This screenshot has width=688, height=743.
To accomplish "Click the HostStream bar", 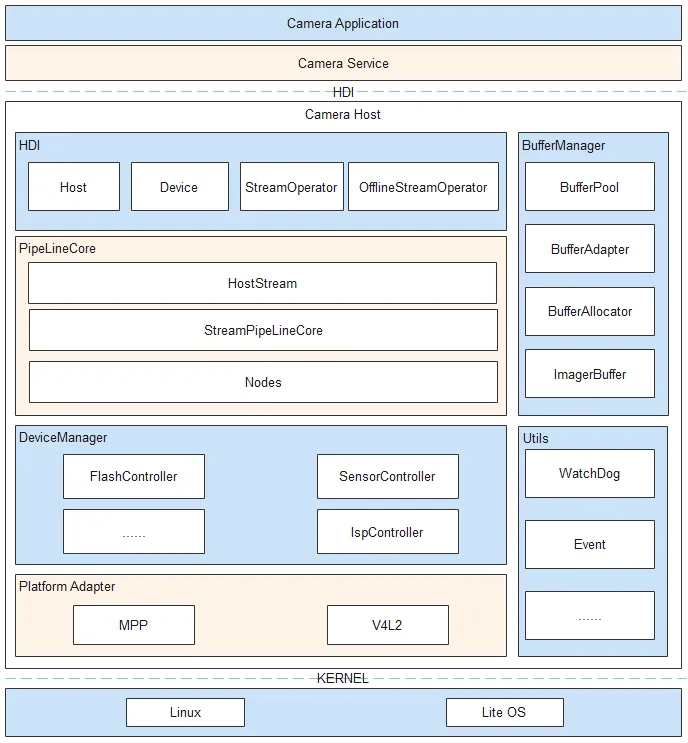I will [x=263, y=283].
